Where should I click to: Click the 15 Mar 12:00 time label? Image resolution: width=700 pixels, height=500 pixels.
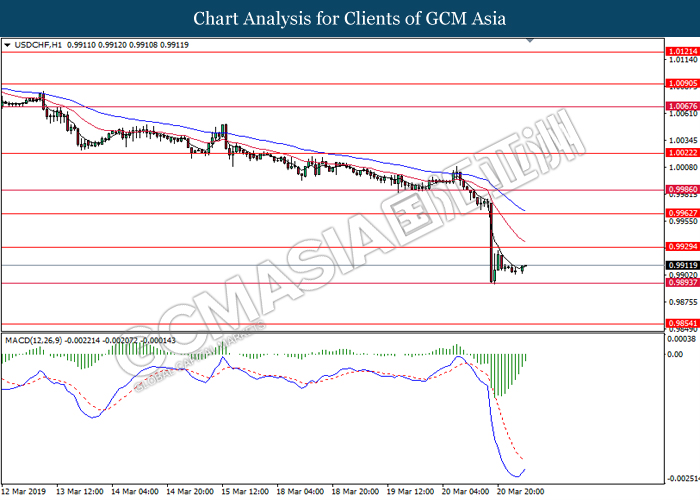(x=245, y=492)
